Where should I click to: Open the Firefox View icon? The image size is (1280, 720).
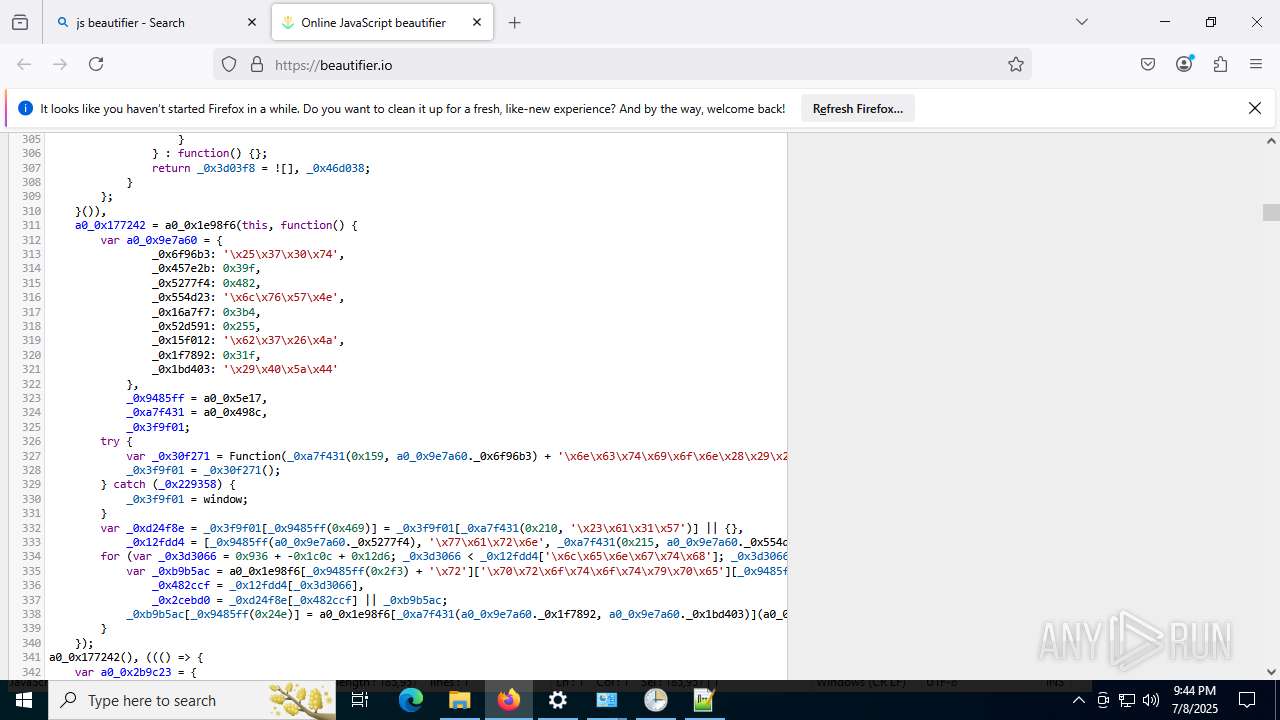20,22
